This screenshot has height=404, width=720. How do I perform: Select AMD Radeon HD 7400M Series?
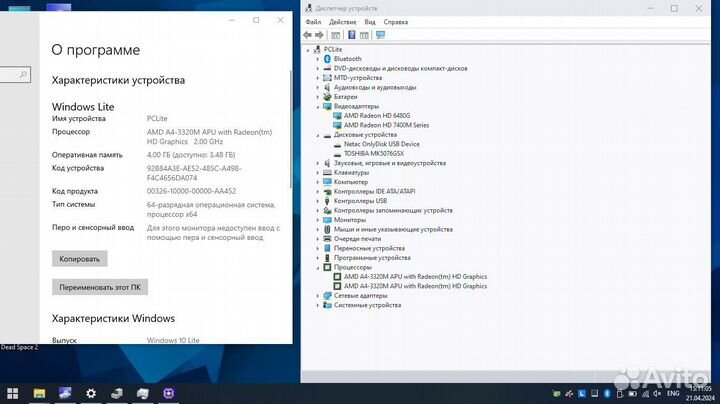click(386, 125)
